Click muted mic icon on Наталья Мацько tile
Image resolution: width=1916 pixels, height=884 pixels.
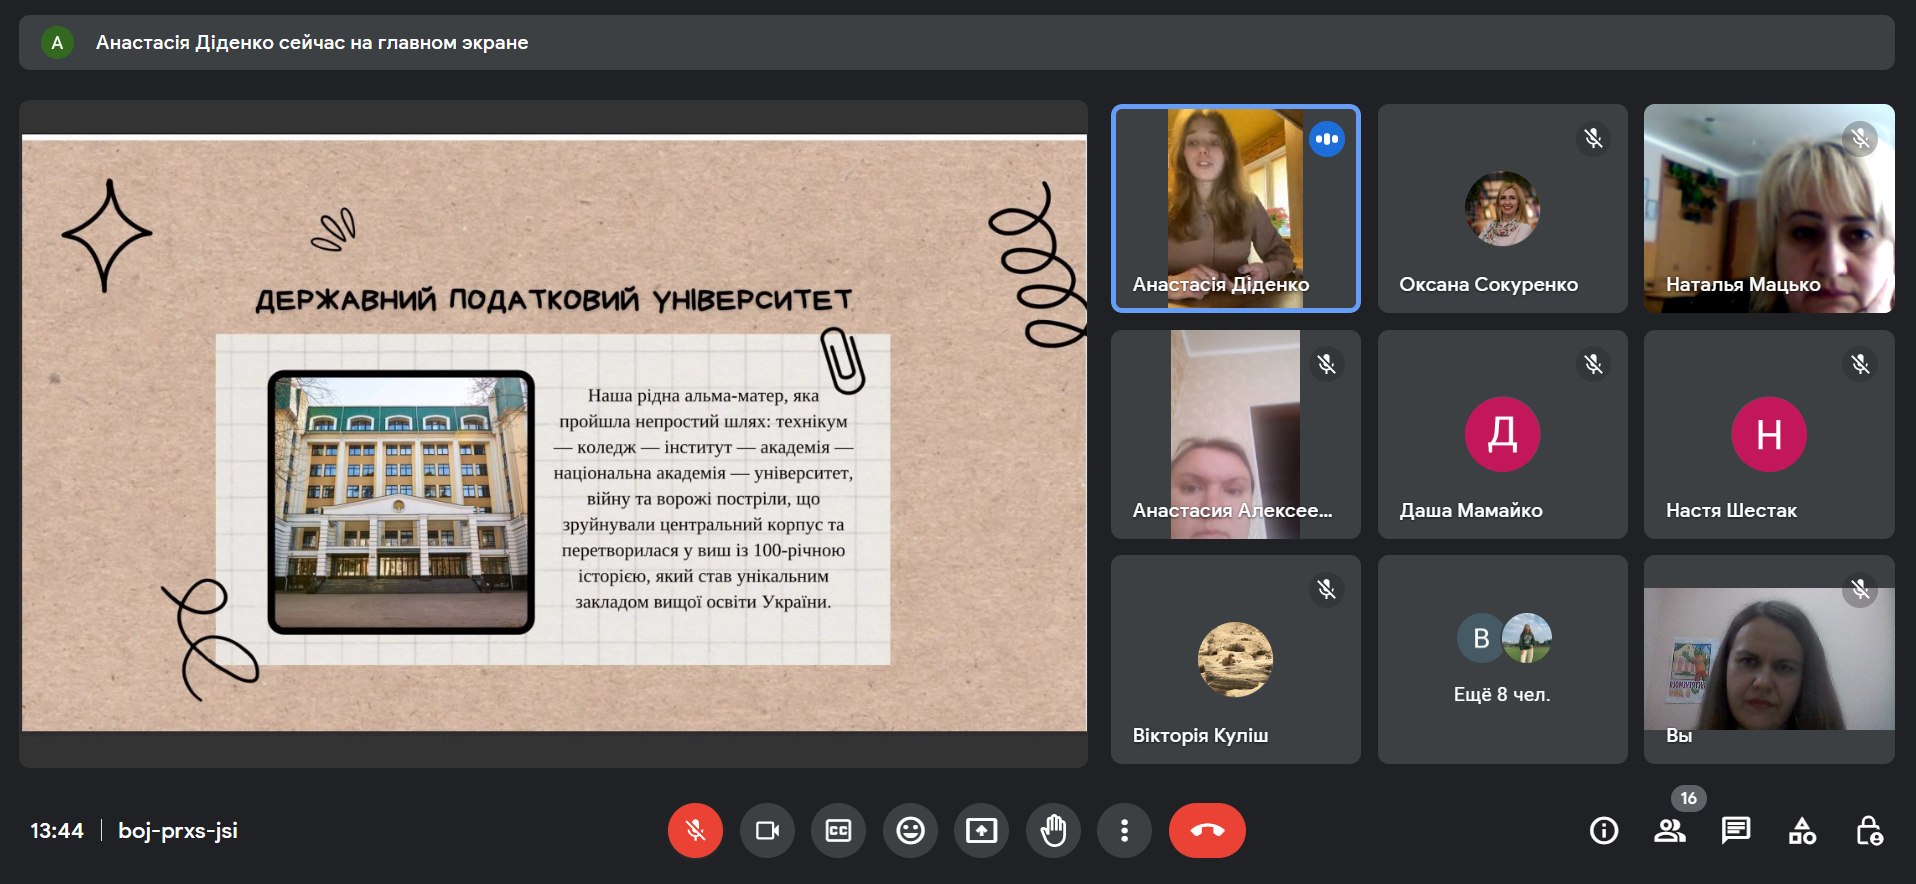pyautogui.click(x=1860, y=138)
